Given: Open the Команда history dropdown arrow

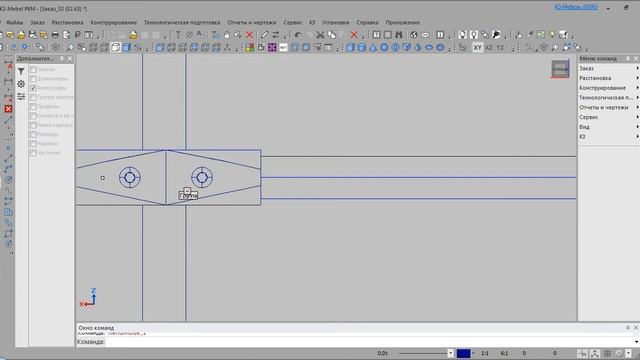Looking at the screenshot, I should [x=636, y=342].
